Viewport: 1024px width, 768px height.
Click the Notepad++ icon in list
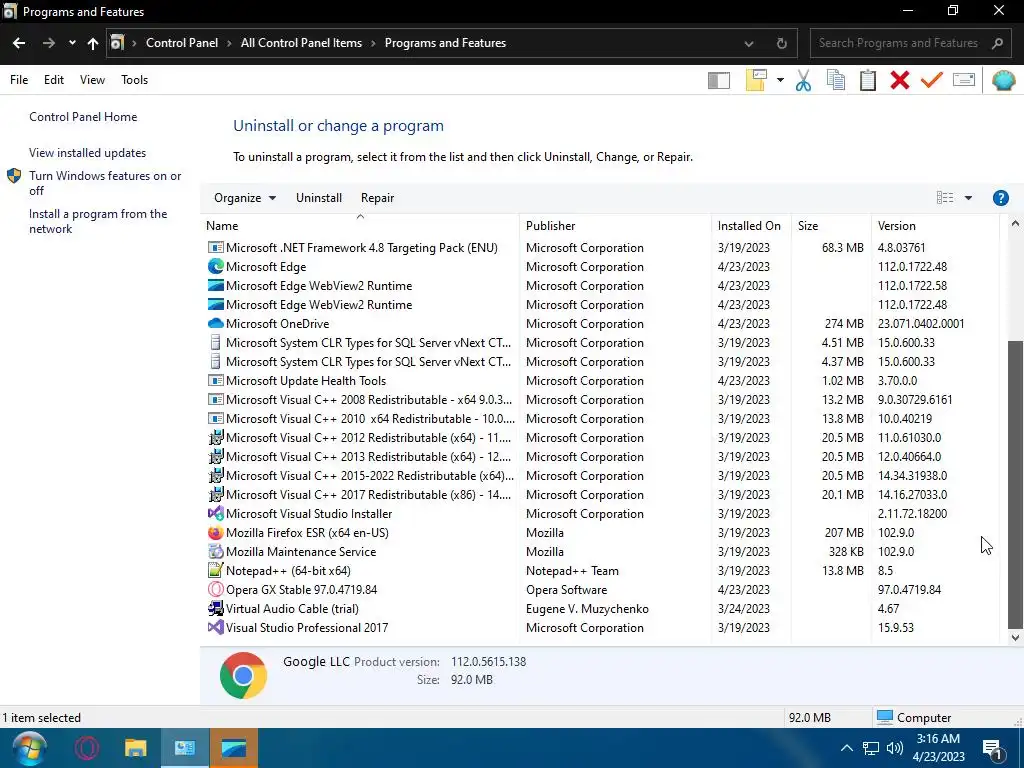point(216,570)
